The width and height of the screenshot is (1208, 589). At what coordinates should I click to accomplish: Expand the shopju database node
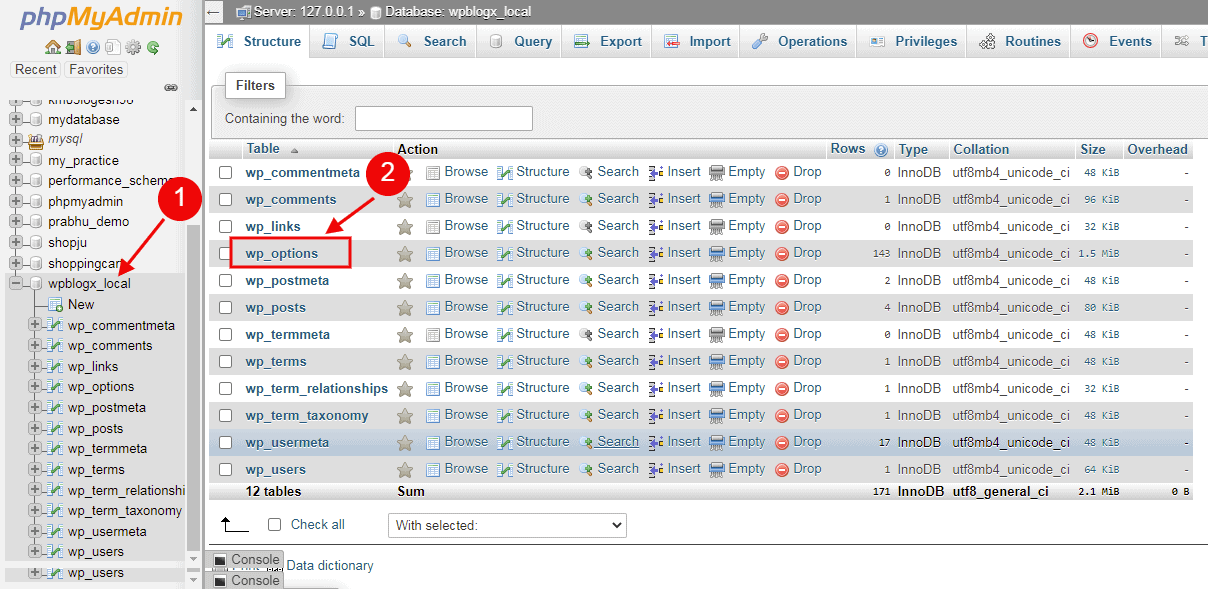16,242
